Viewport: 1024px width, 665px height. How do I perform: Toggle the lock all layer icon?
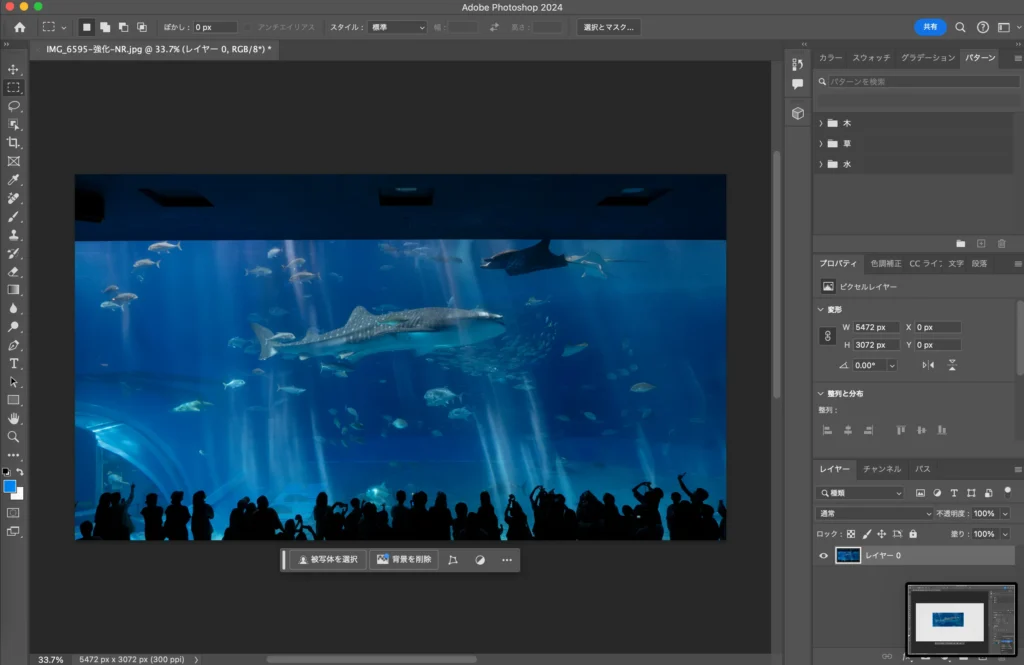click(913, 534)
